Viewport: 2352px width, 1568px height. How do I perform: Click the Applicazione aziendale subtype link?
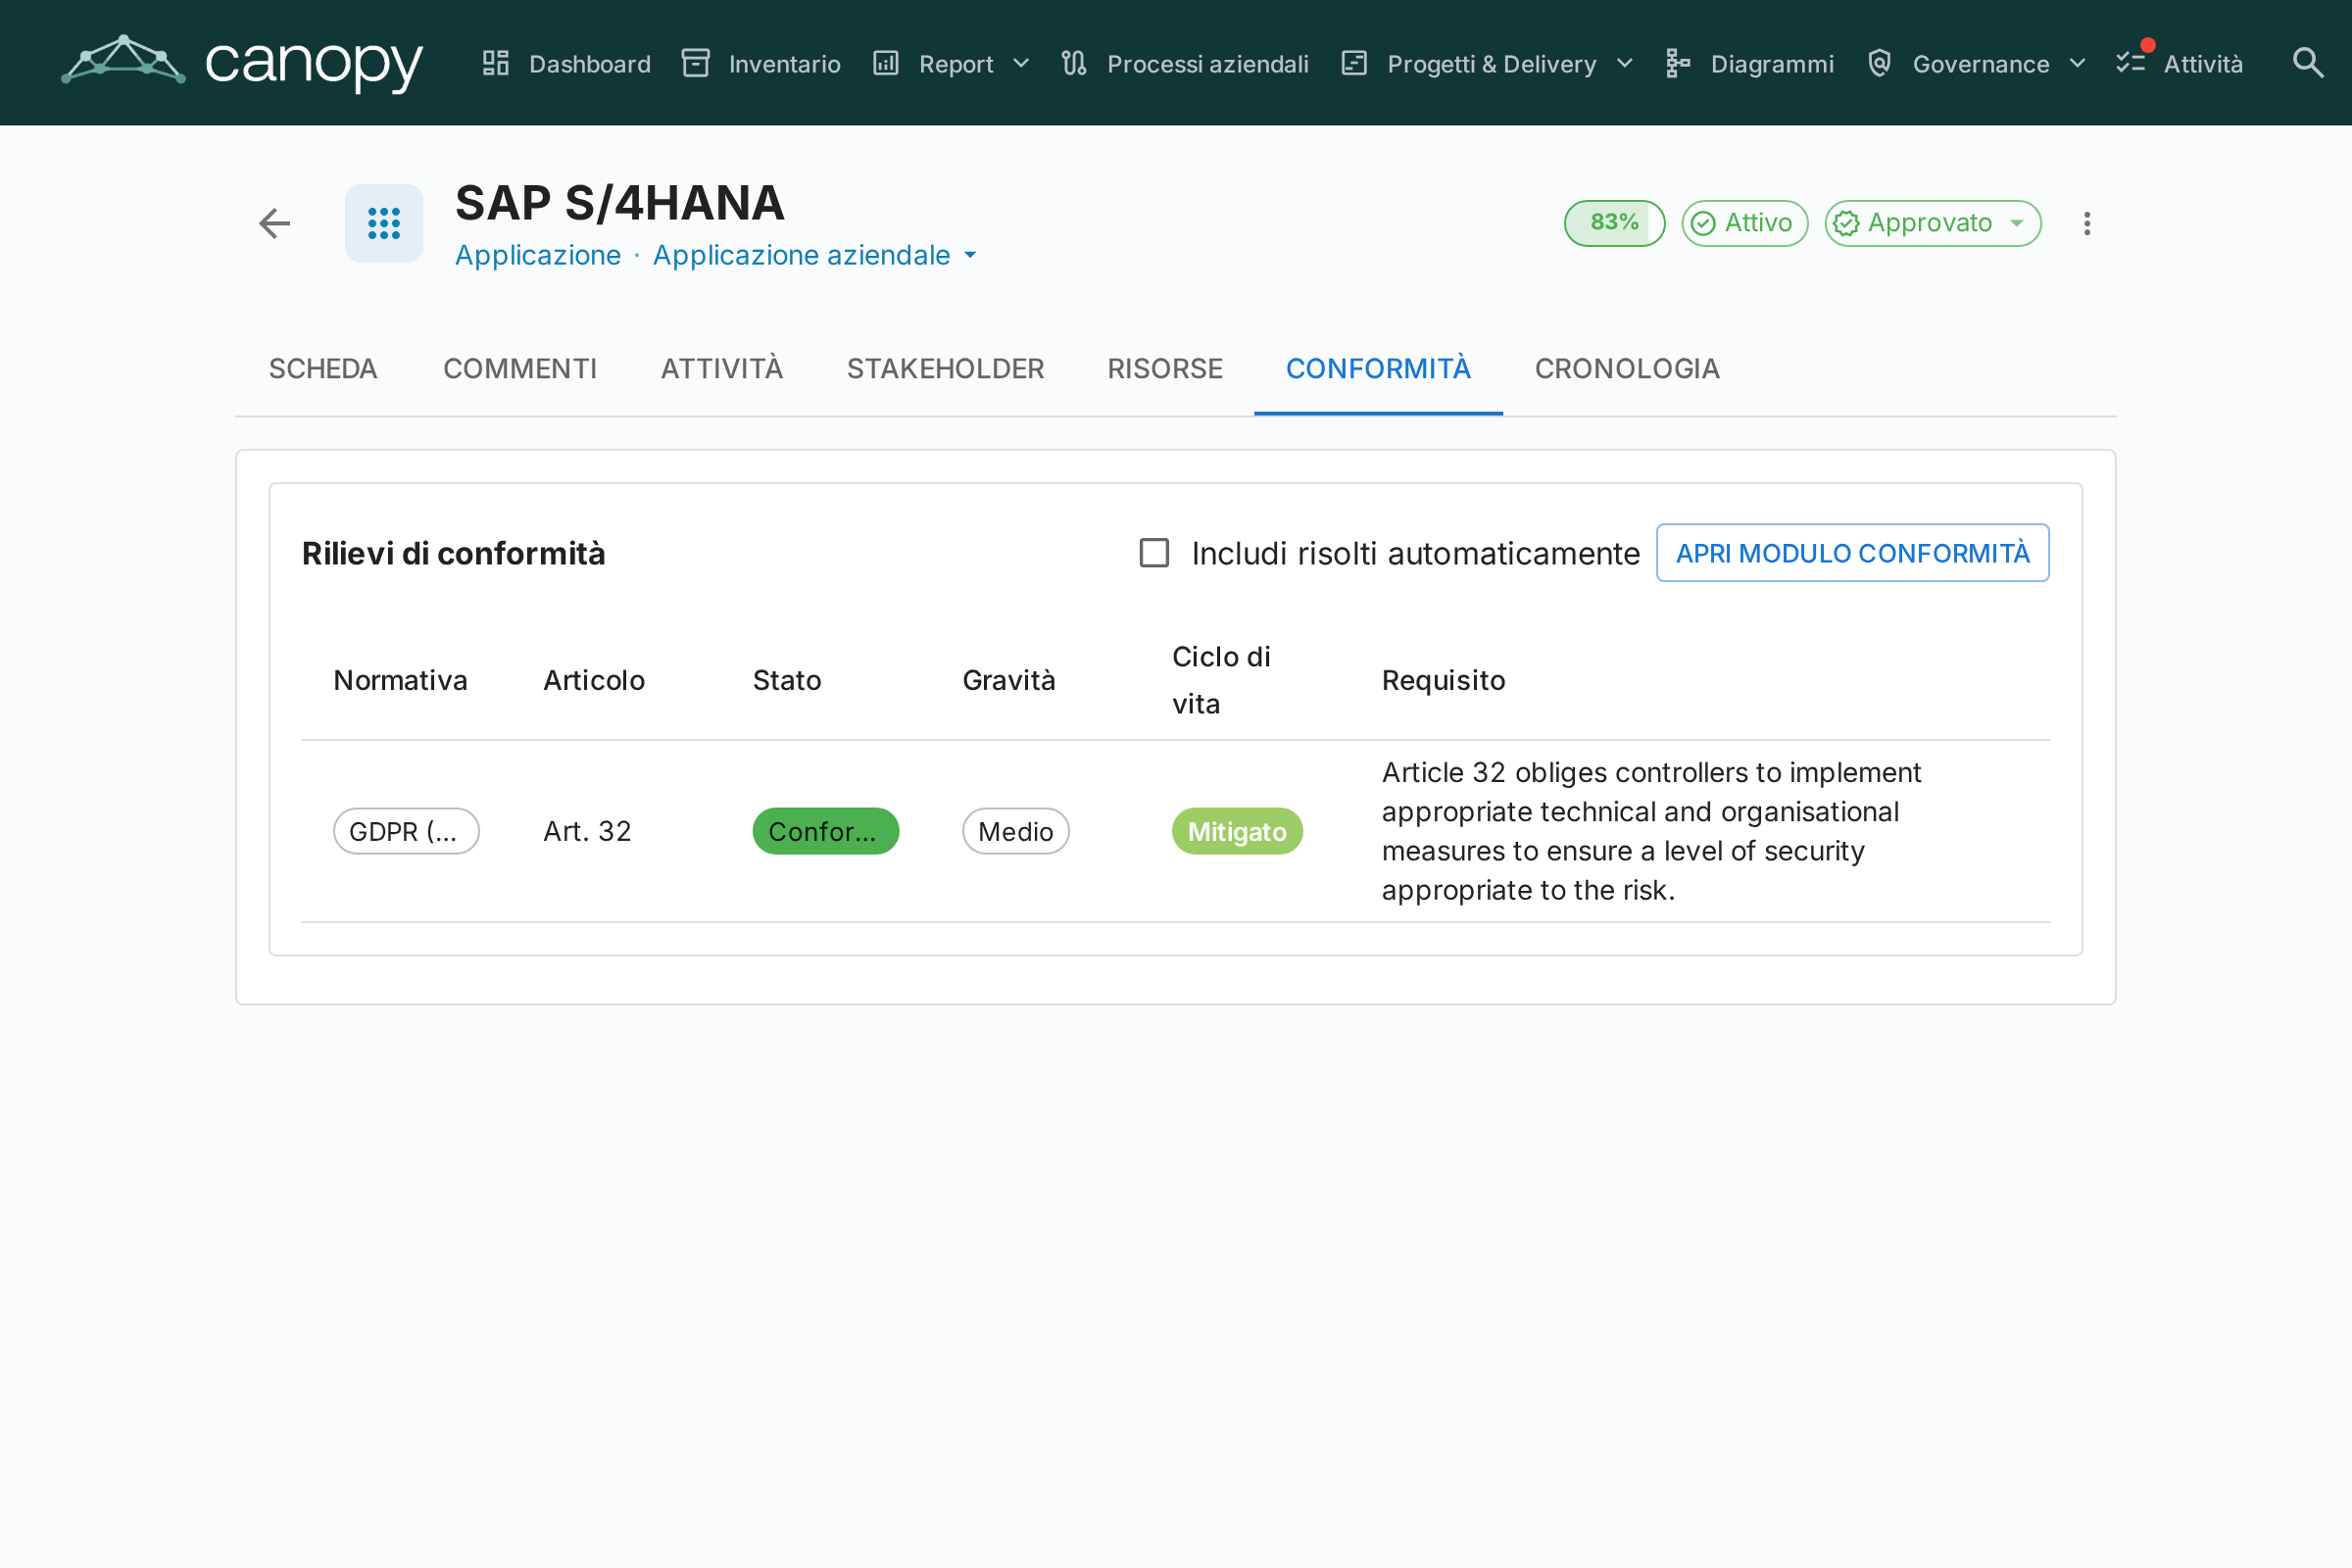(x=802, y=255)
